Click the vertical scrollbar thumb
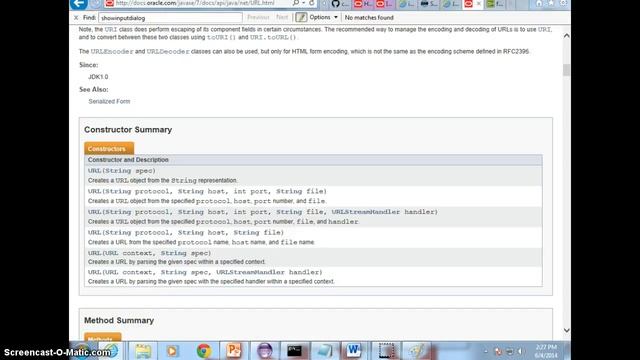640x360 pixels. (567, 70)
